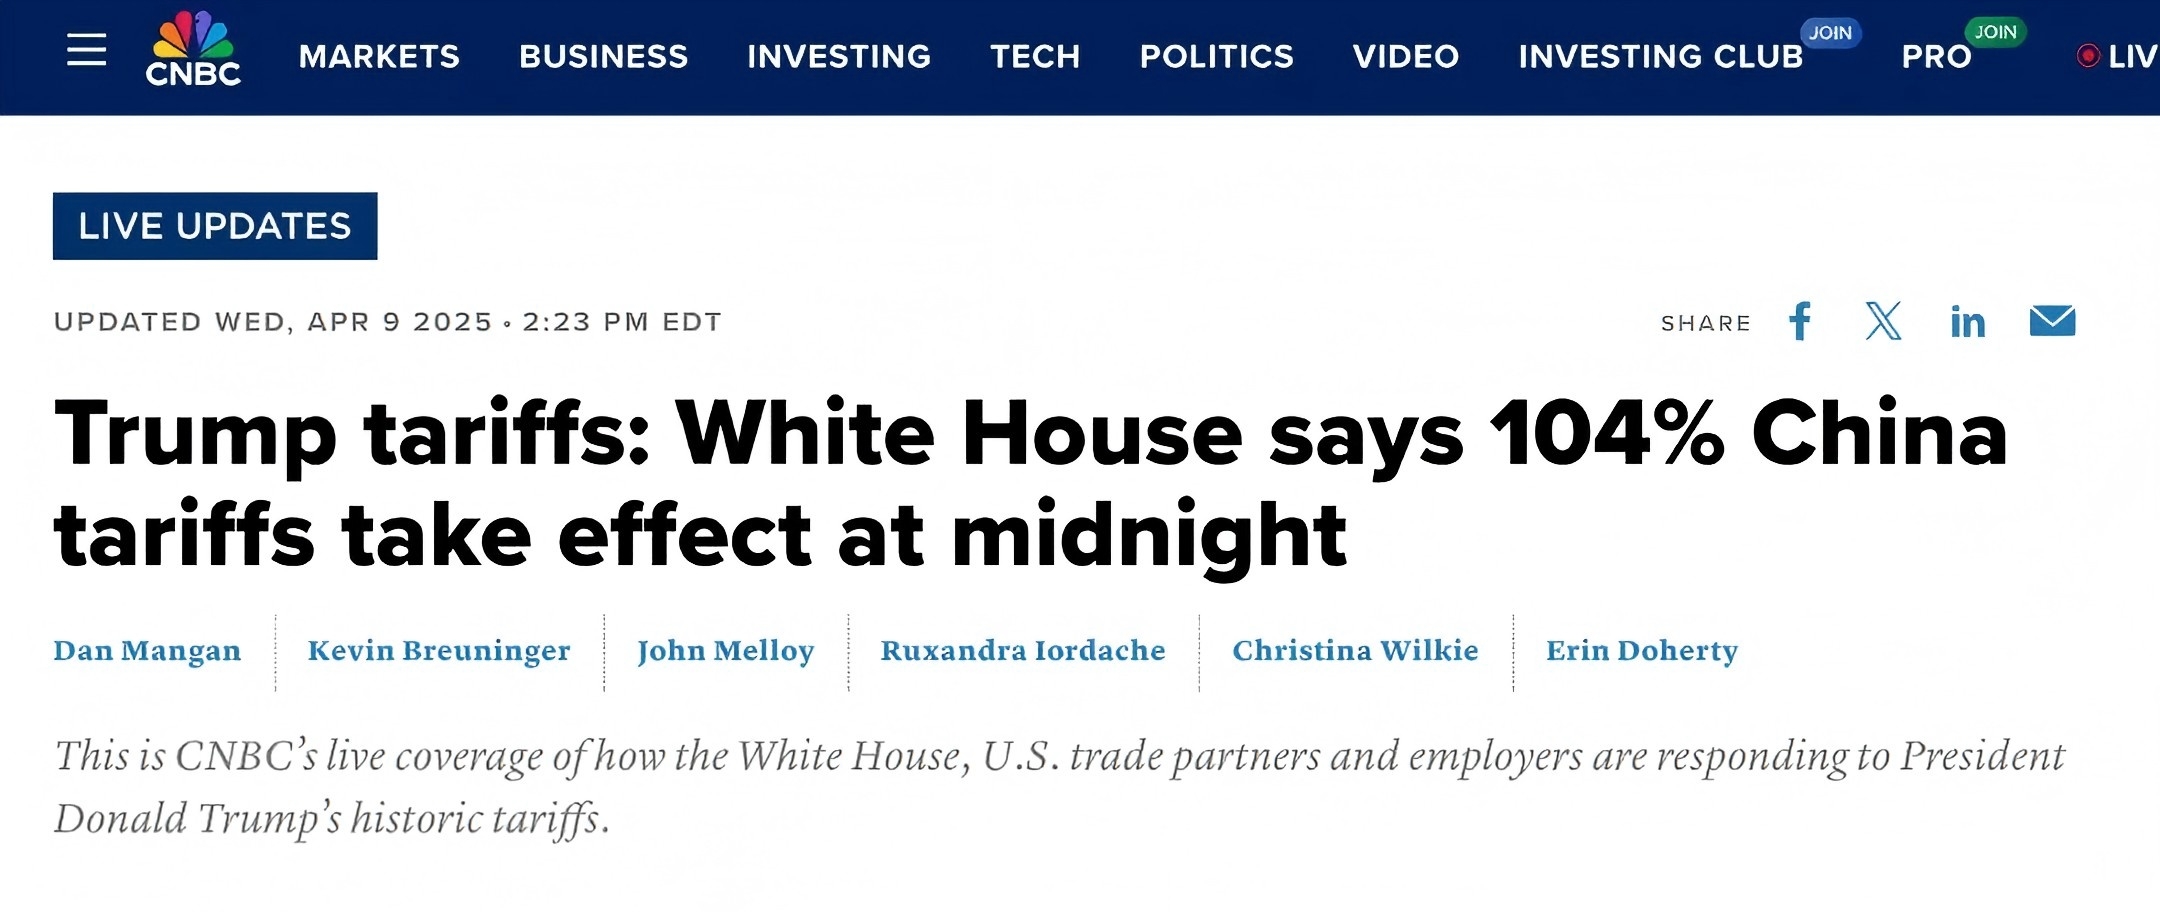Share article on X

pos(1883,321)
